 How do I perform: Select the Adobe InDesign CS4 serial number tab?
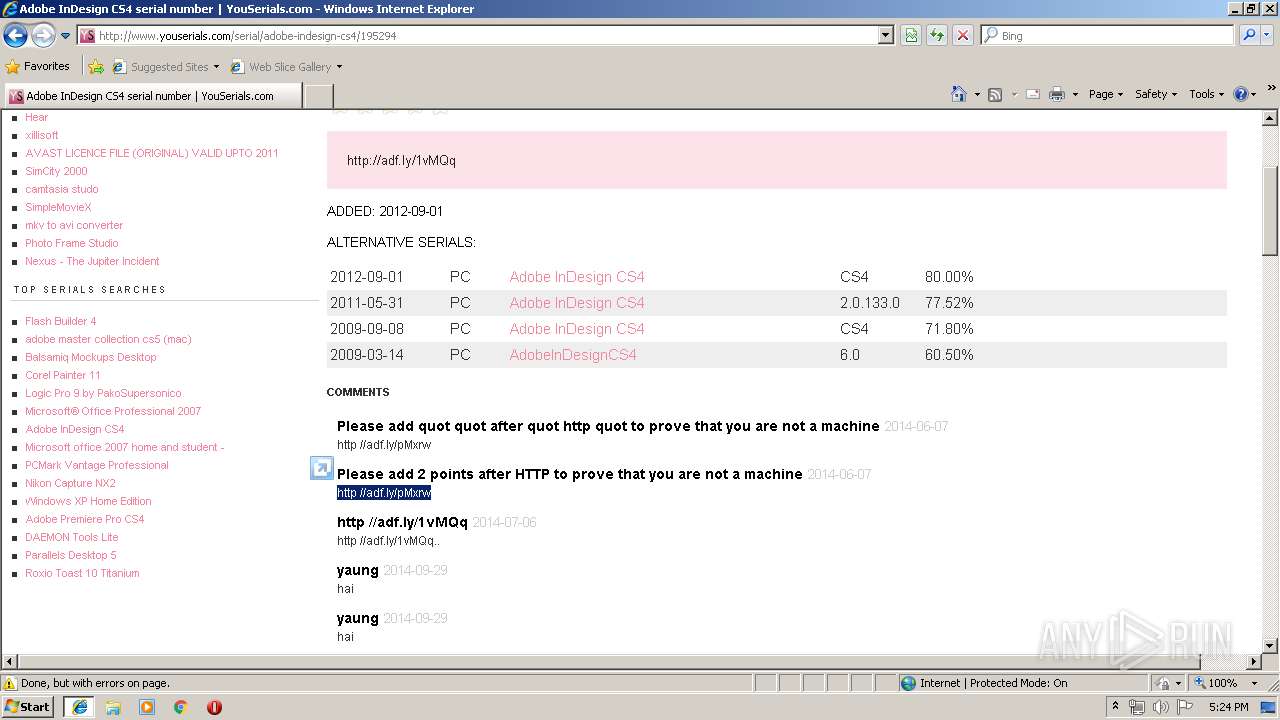152,95
